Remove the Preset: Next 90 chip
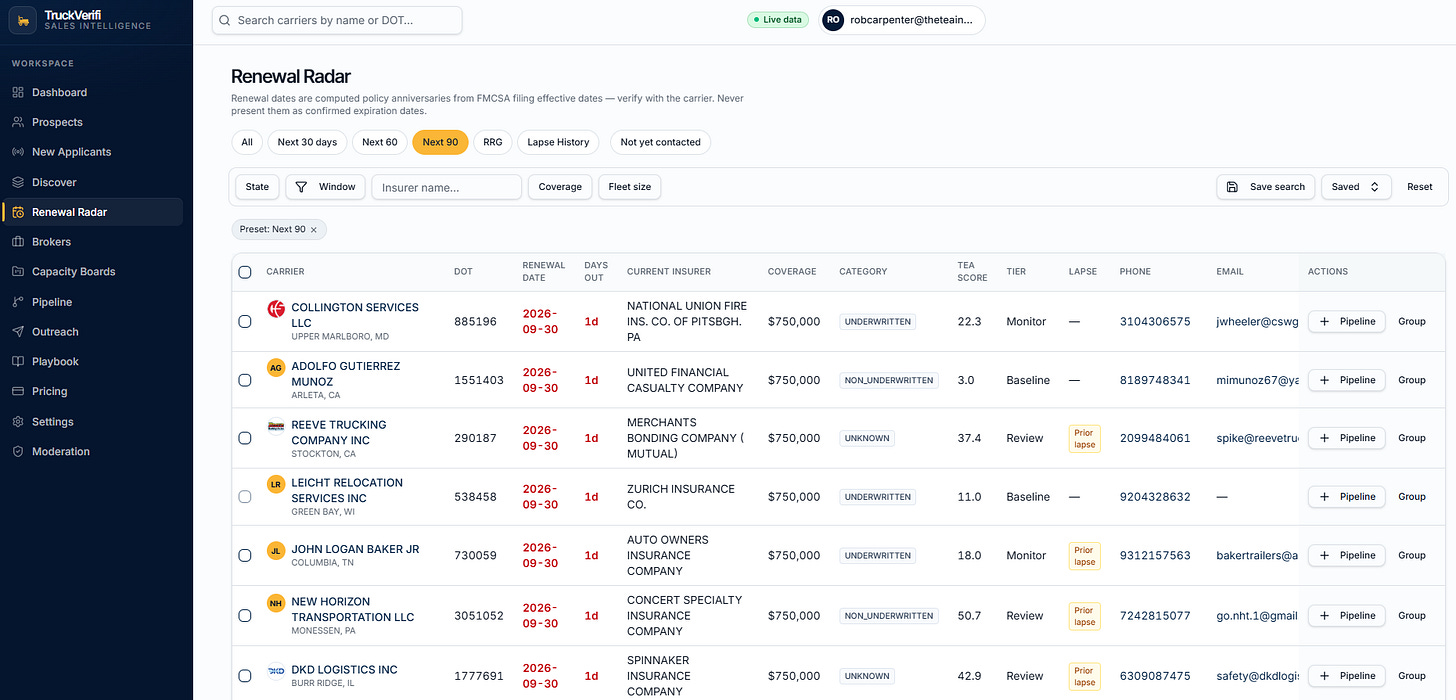1456x700 pixels. pos(313,230)
